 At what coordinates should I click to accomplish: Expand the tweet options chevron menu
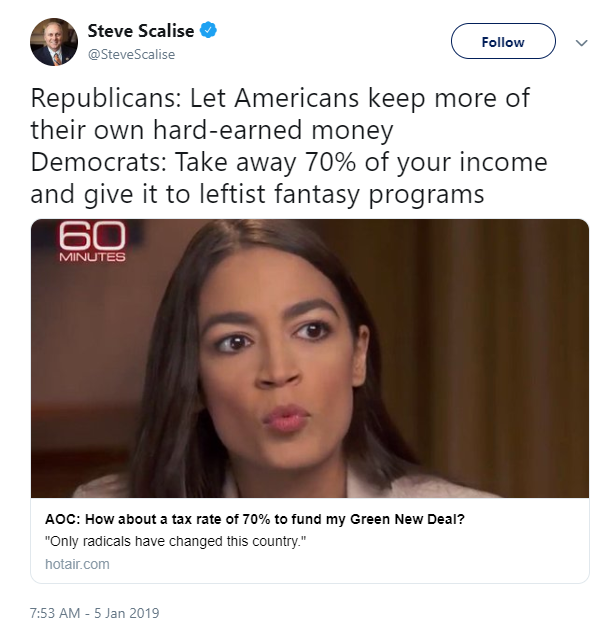[581, 42]
